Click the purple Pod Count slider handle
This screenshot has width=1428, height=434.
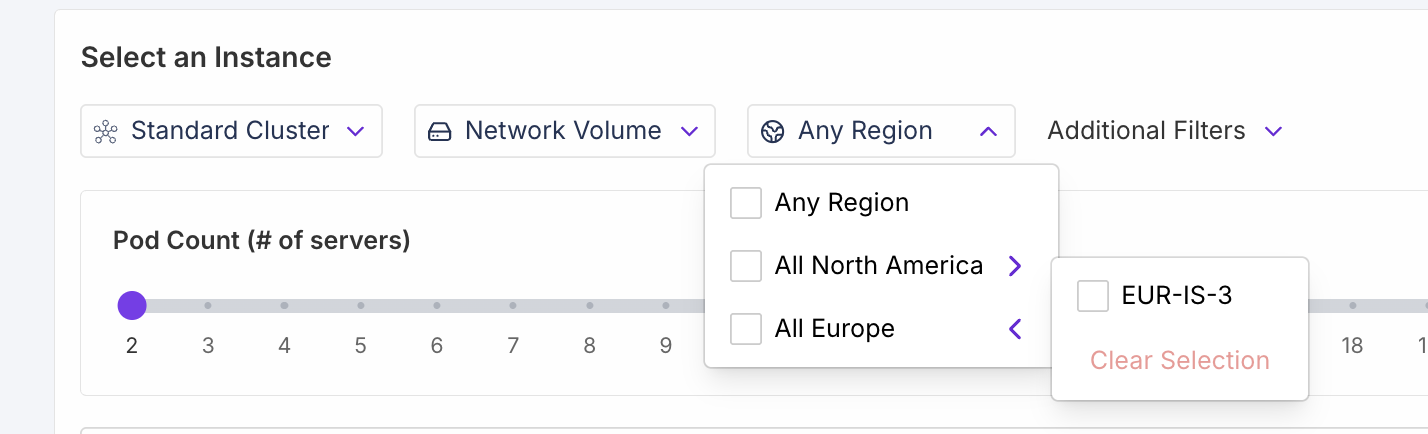coord(132,305)
